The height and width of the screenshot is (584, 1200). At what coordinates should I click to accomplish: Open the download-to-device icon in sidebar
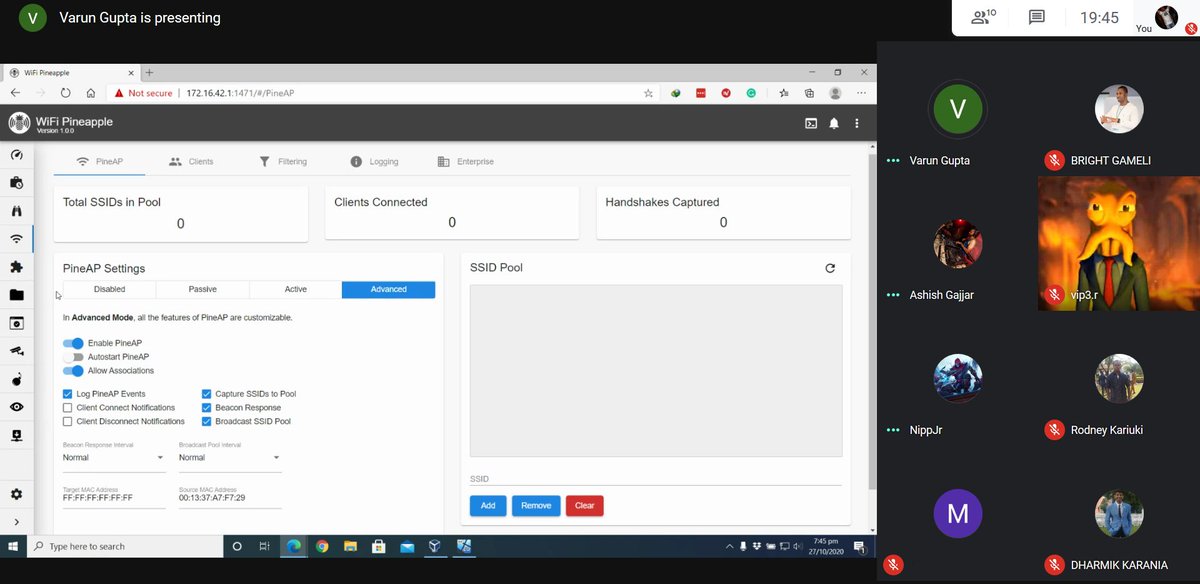tap(16, 435)
